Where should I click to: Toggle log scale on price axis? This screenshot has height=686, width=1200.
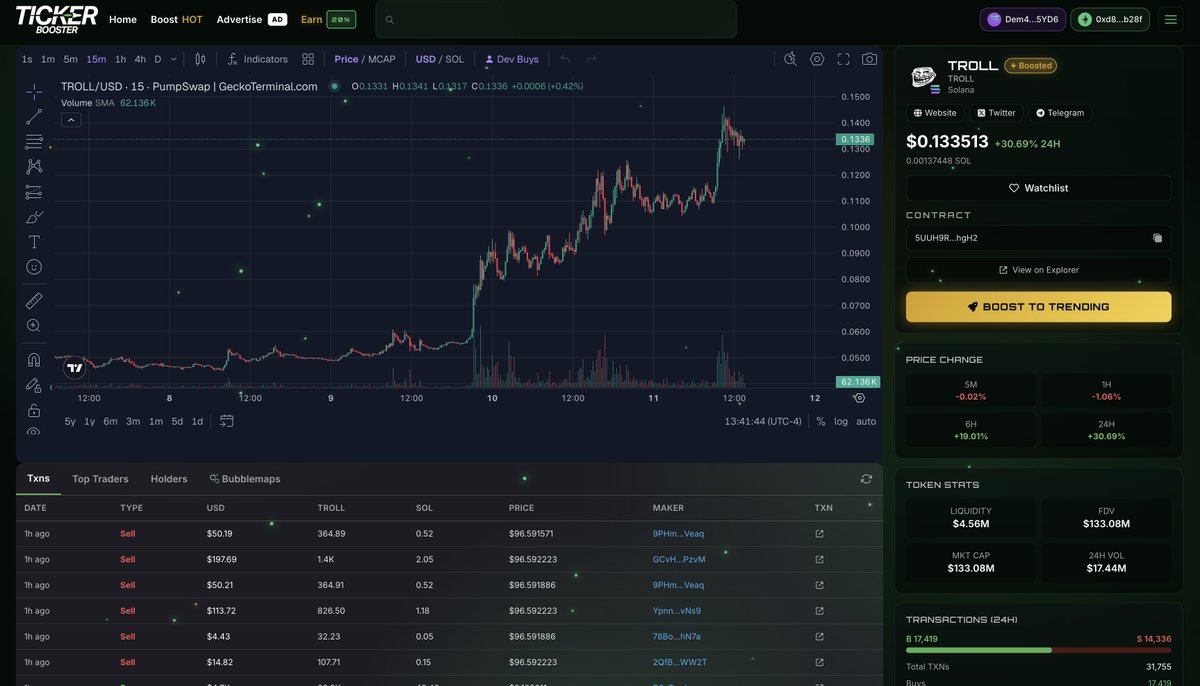coord(841,421)
